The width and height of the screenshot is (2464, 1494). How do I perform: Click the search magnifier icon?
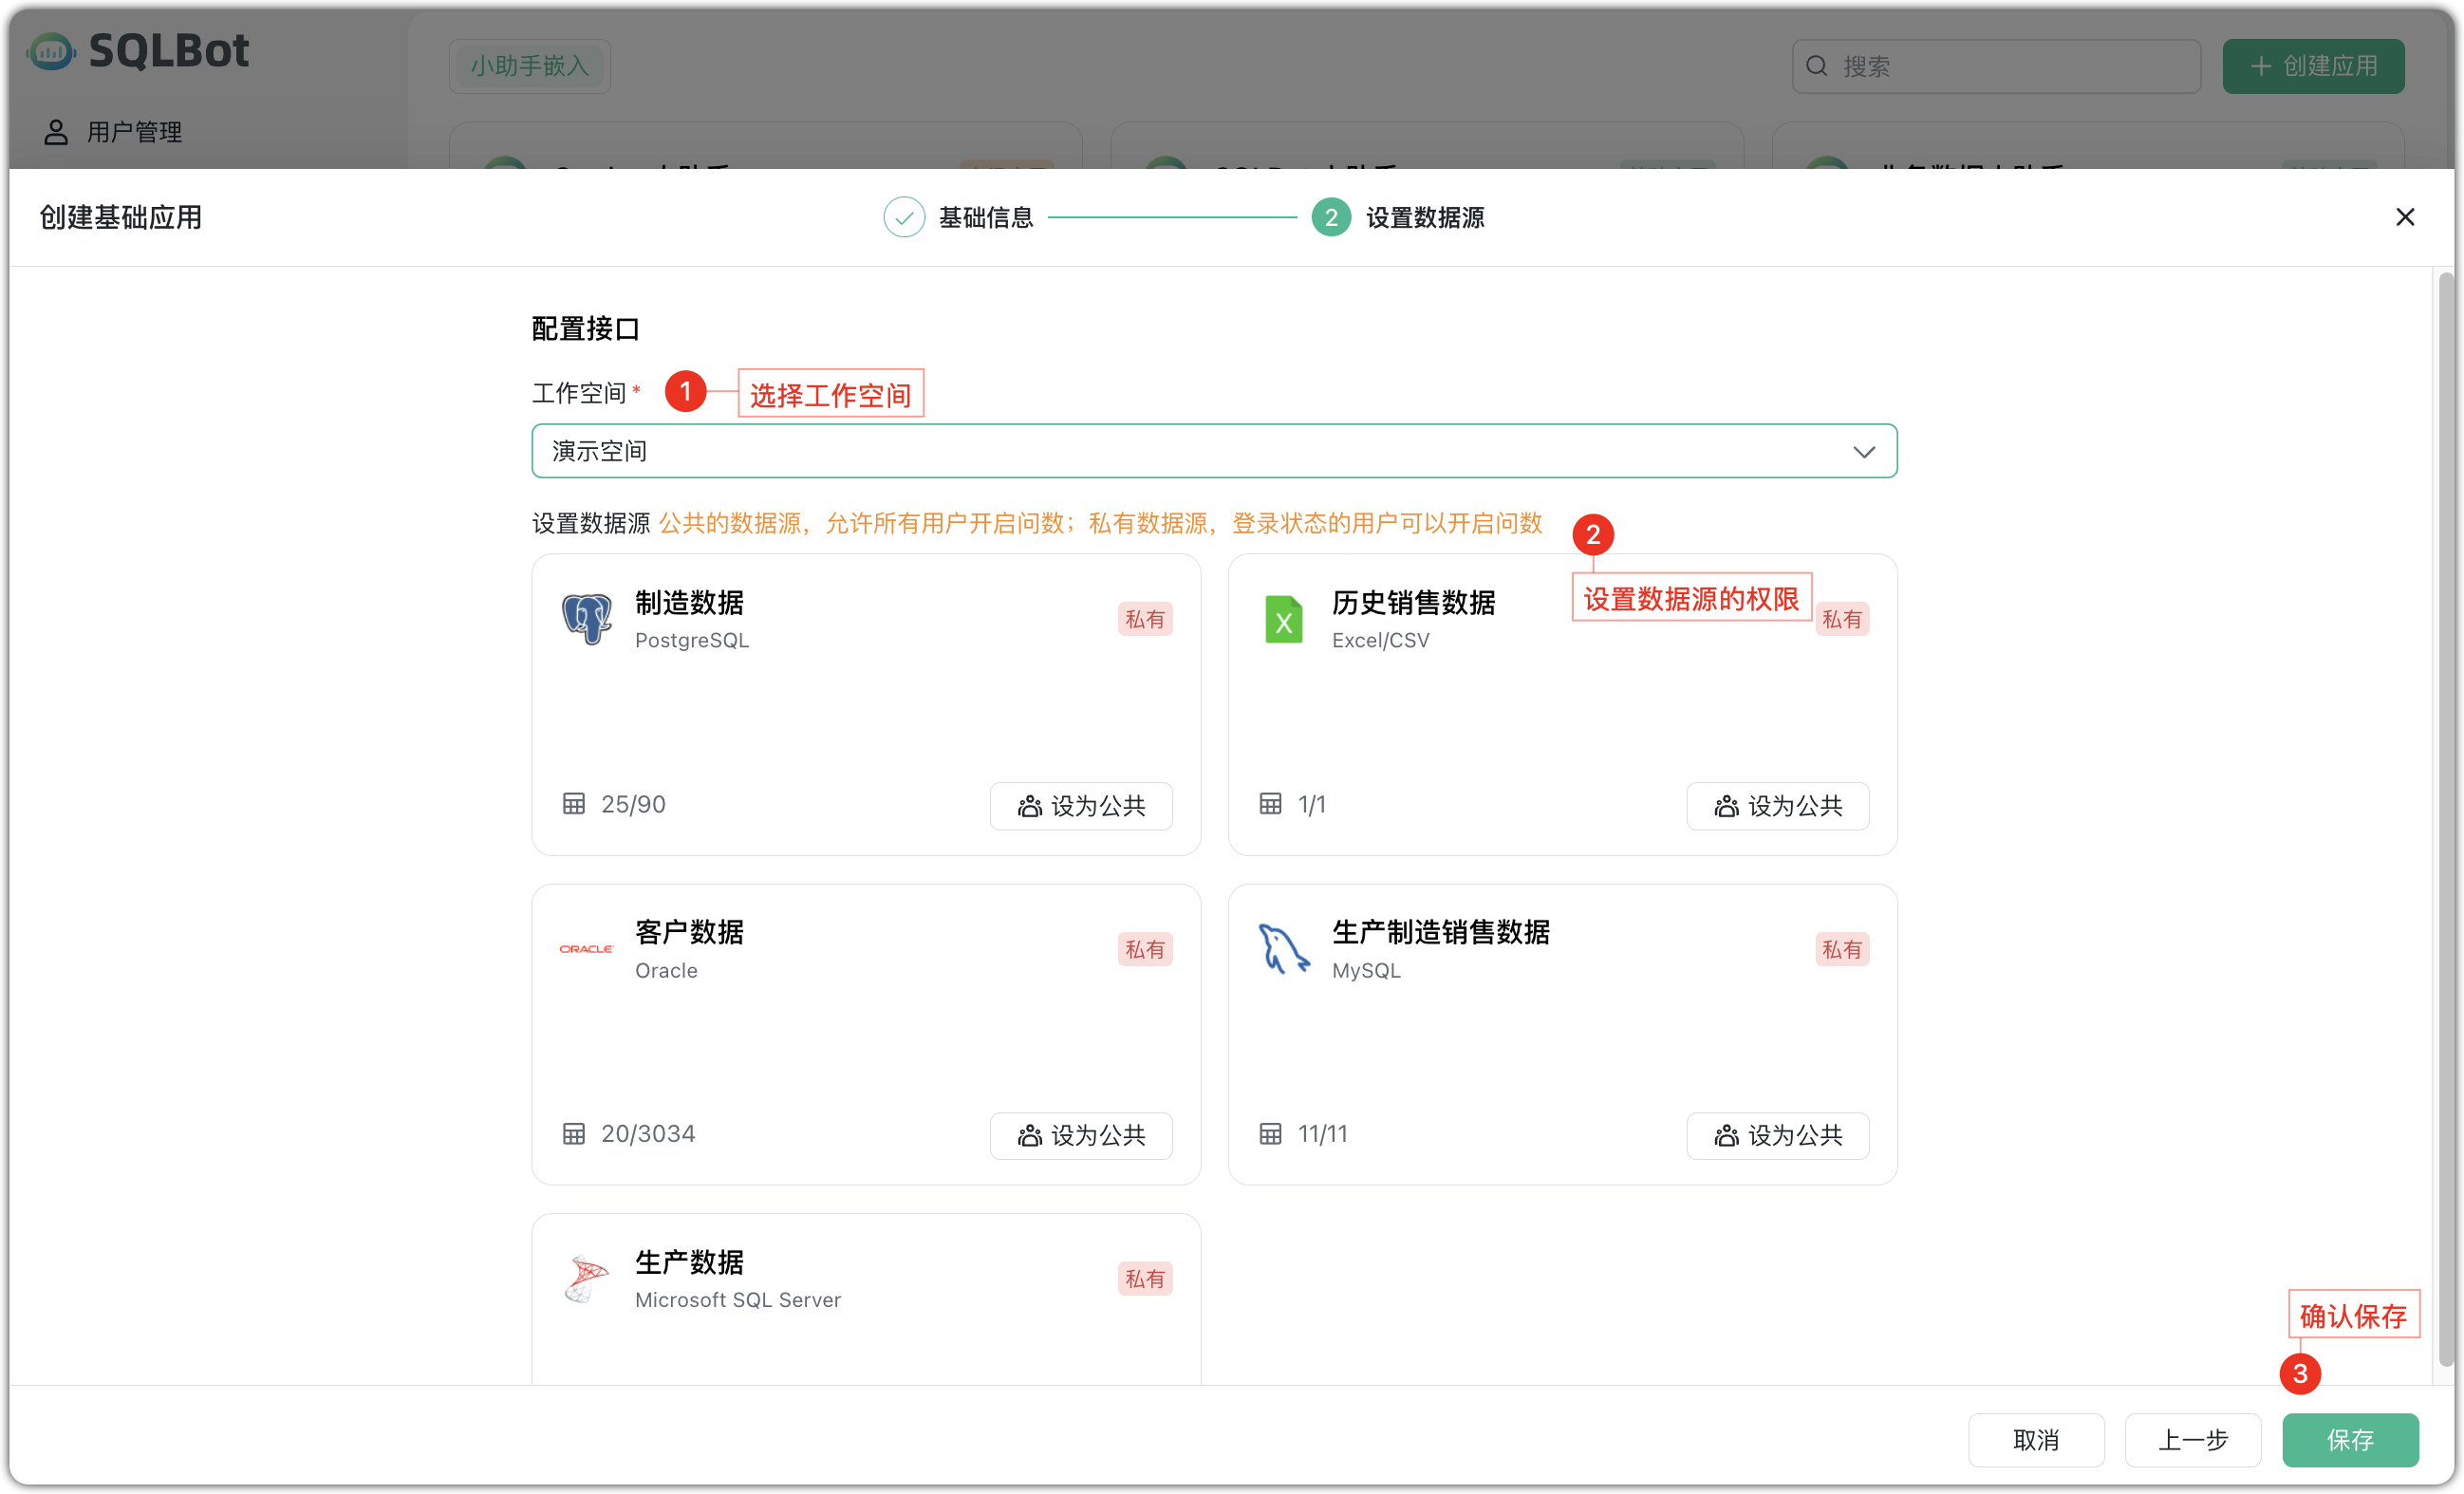pos(1817,65)
